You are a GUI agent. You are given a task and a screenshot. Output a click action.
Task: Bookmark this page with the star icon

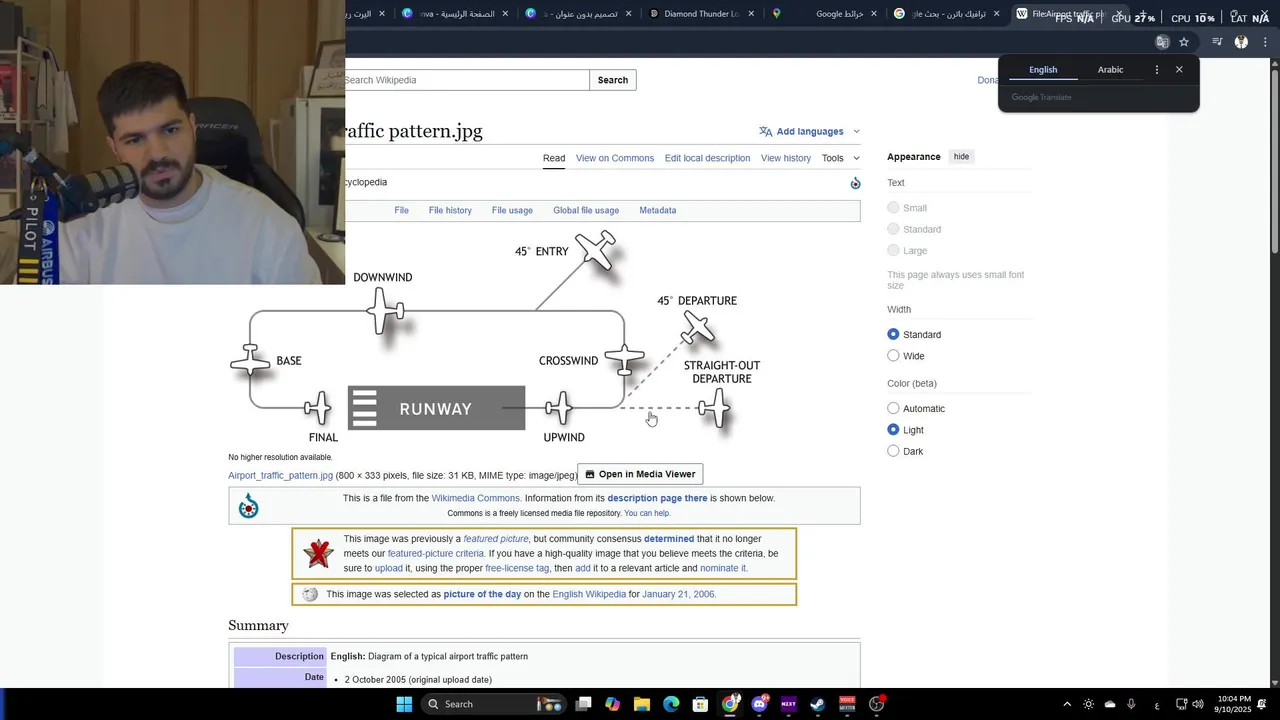point(1184,42)
